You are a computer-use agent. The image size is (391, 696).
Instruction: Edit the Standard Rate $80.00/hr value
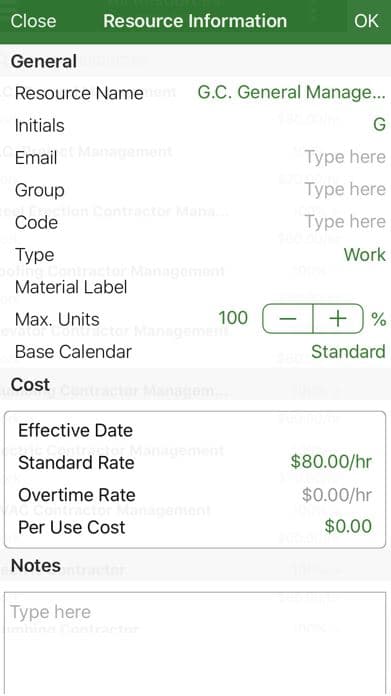click(331, 462)
